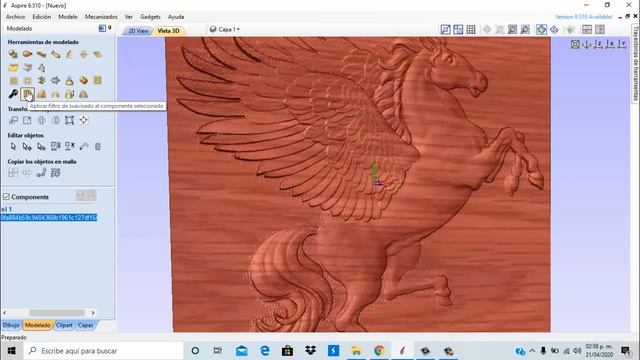Open Microsoft Edge from the taskbar
This screenshot has height=360, width=640.
[x=264, y=351]
